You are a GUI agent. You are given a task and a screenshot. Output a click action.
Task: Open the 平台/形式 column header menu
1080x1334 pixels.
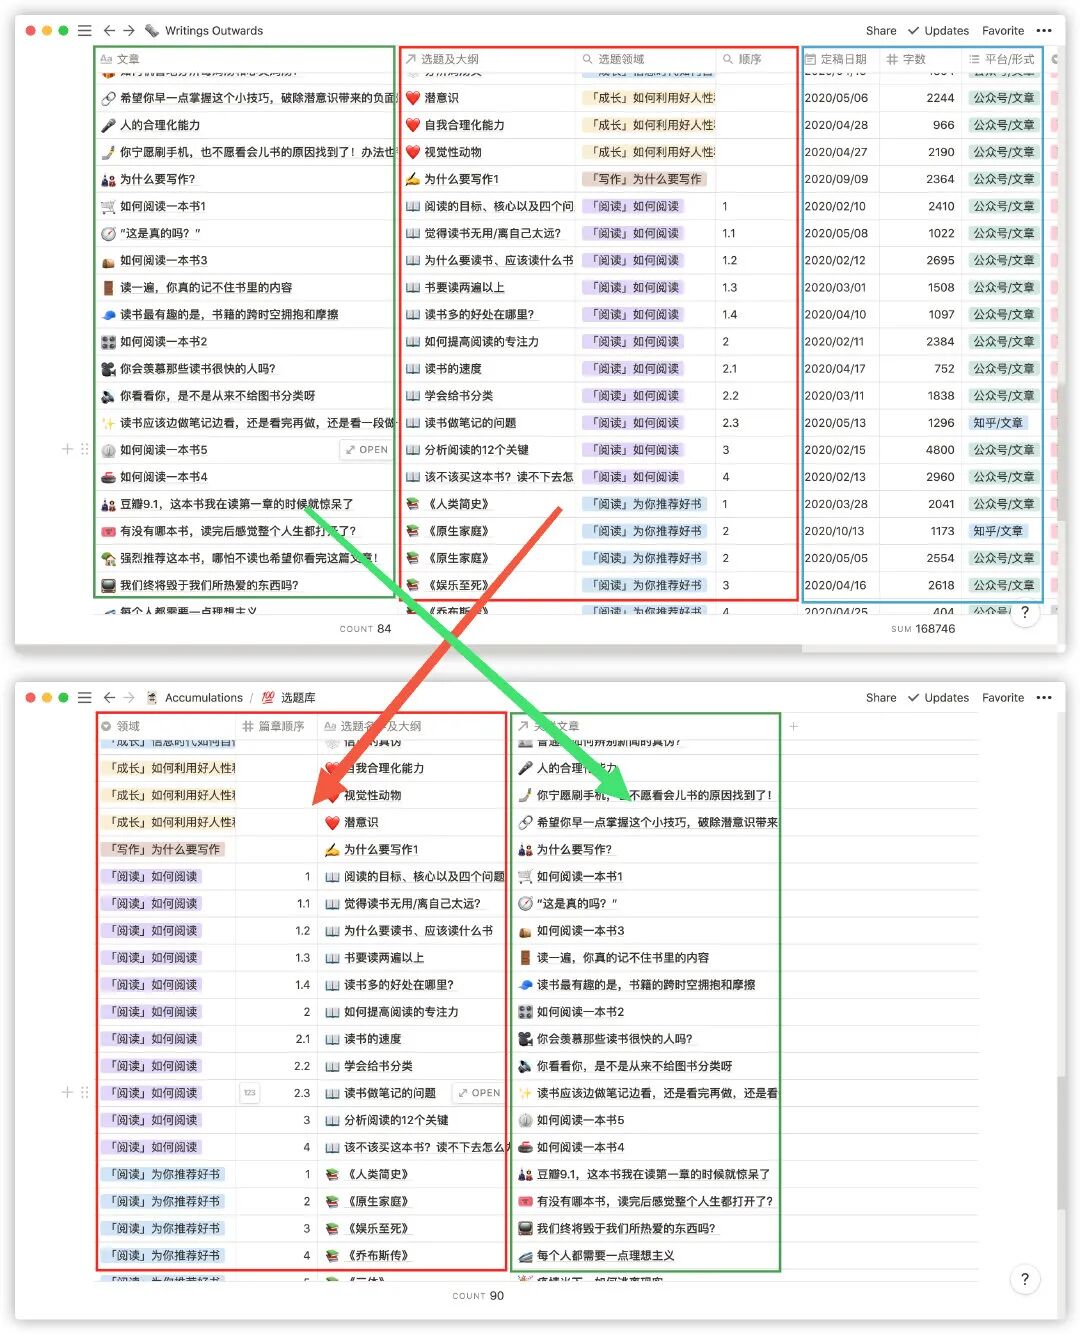(1002, 59)
